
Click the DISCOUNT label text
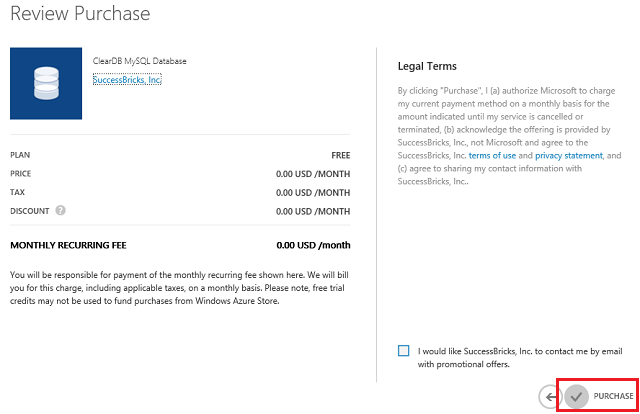tap(30, 211)
